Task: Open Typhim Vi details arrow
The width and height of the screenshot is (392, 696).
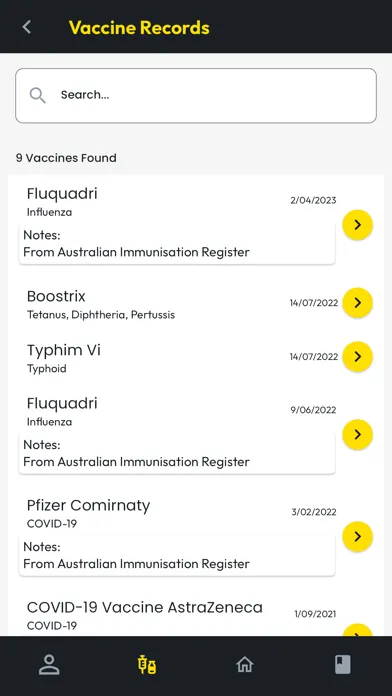Action: [357, 356]
